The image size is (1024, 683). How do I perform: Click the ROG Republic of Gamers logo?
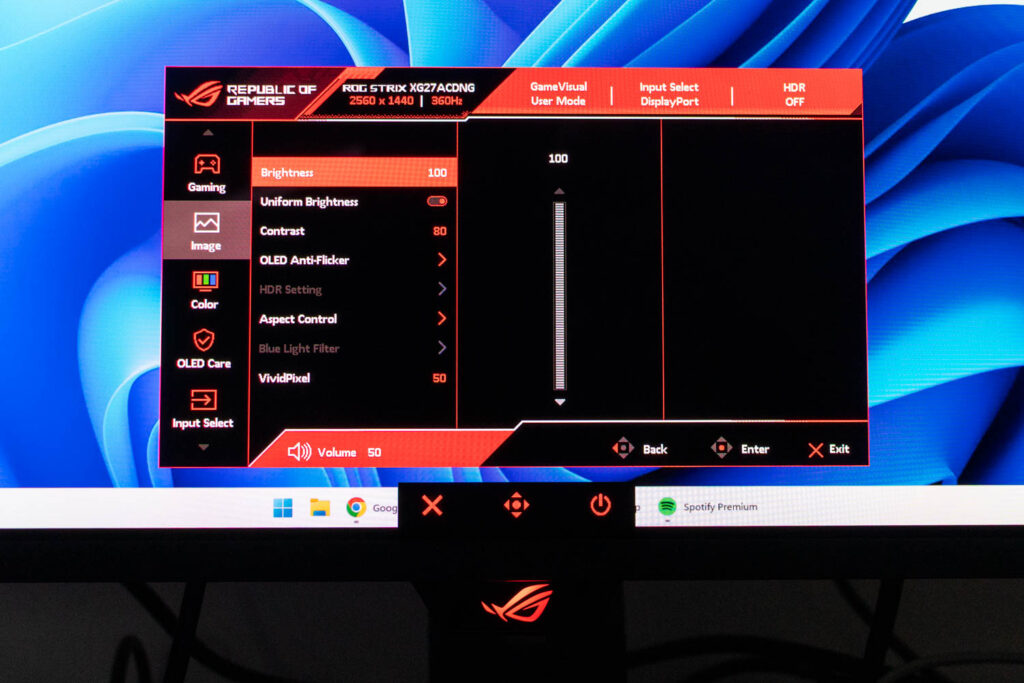click(x=245, y=94)
